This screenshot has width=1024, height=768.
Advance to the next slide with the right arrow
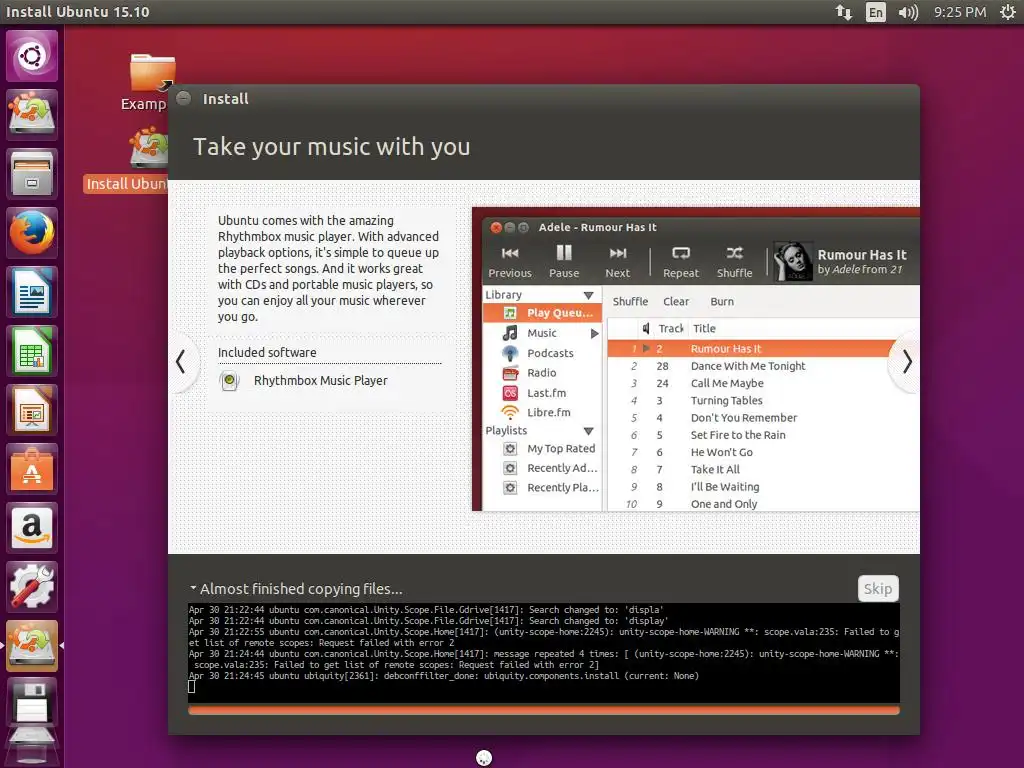point(906,361)
